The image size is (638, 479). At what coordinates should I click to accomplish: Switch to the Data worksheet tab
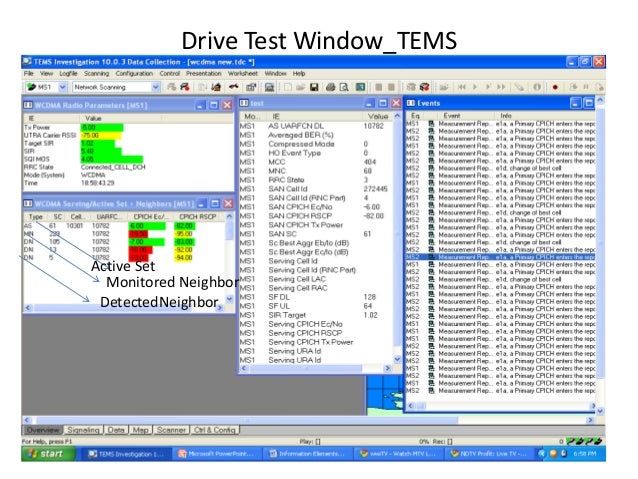click(116, 430)
